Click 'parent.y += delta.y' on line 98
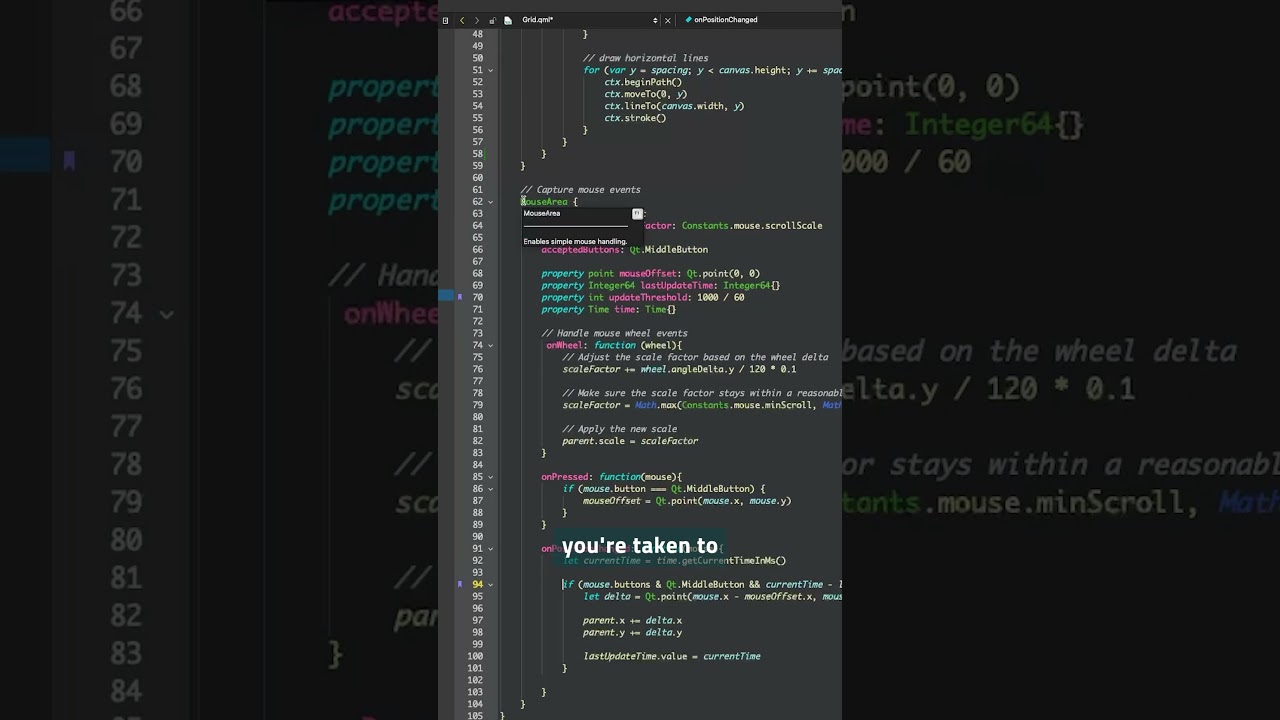 point(632,632)
